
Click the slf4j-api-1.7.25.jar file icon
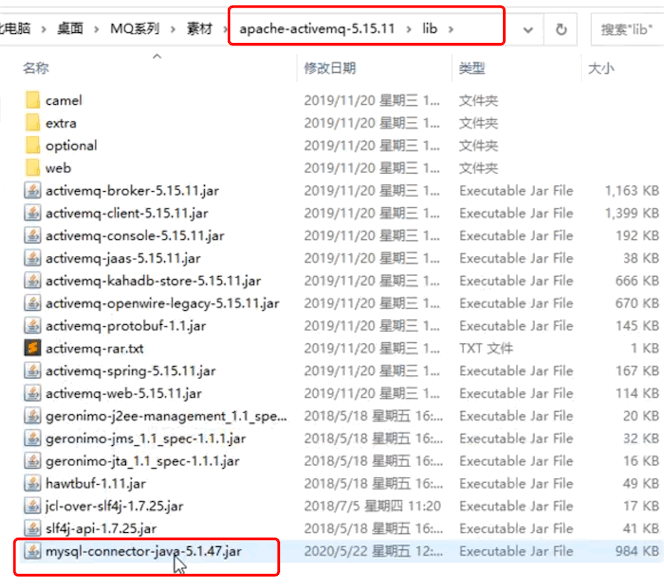click(33, 528)
